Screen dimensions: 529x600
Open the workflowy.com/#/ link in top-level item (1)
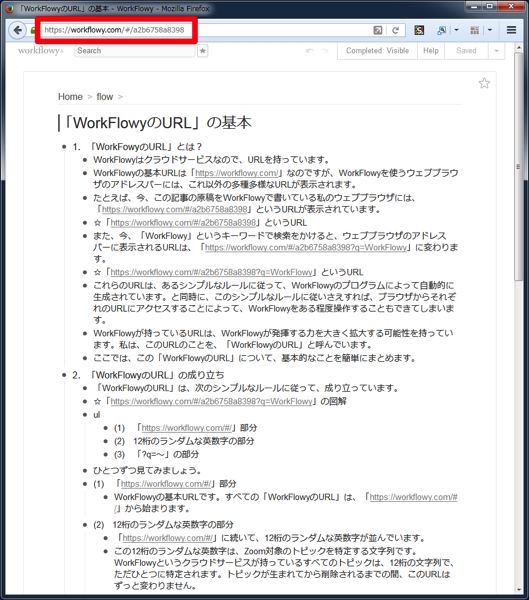tap(167, 484)
